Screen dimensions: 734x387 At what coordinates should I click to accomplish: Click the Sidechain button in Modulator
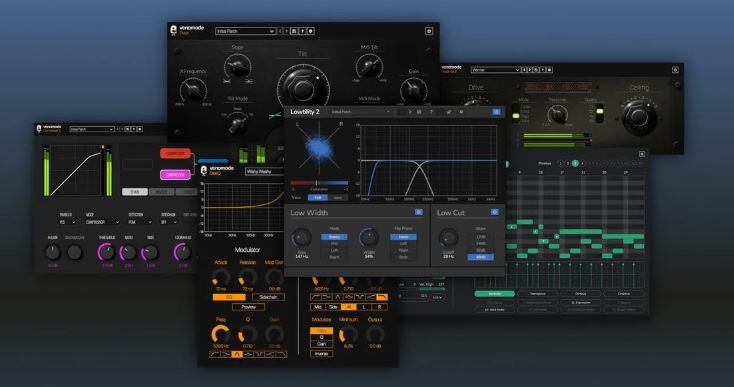[268, 297]
